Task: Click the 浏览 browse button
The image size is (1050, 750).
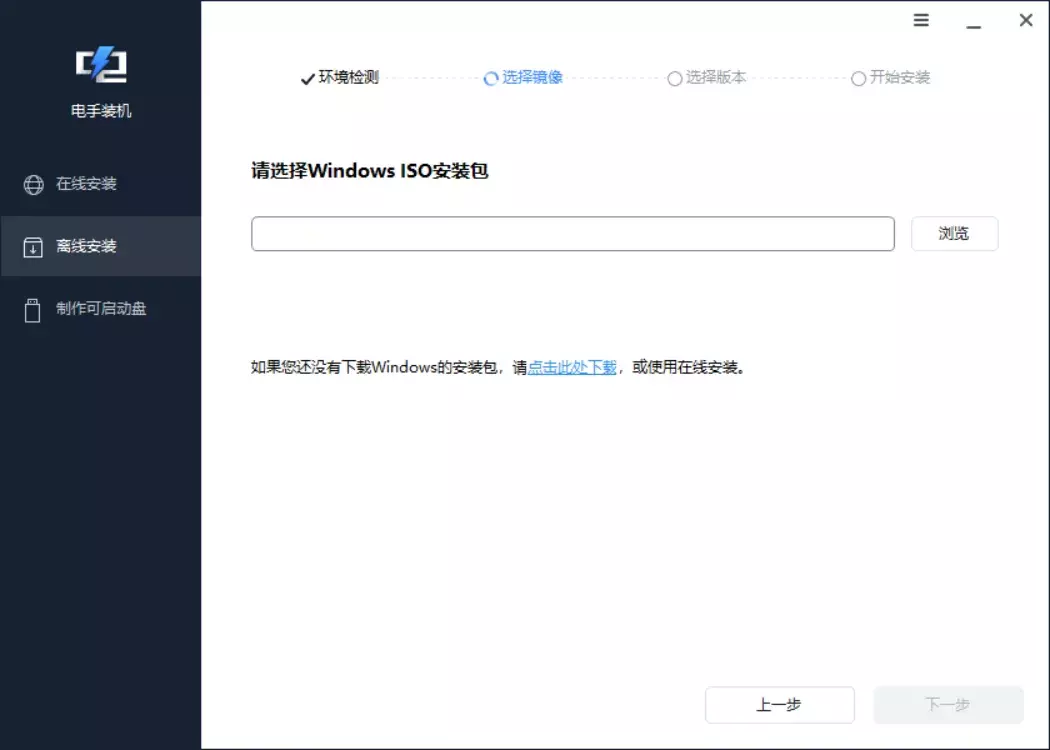Action: pos(954,234)
